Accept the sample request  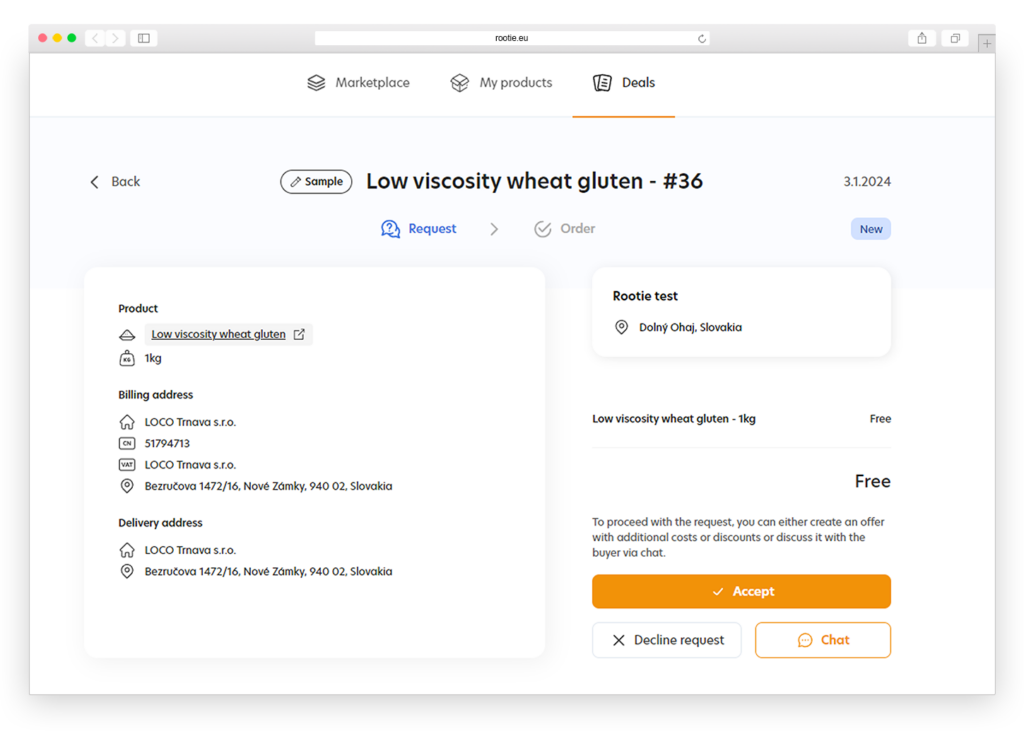point(741,592)
